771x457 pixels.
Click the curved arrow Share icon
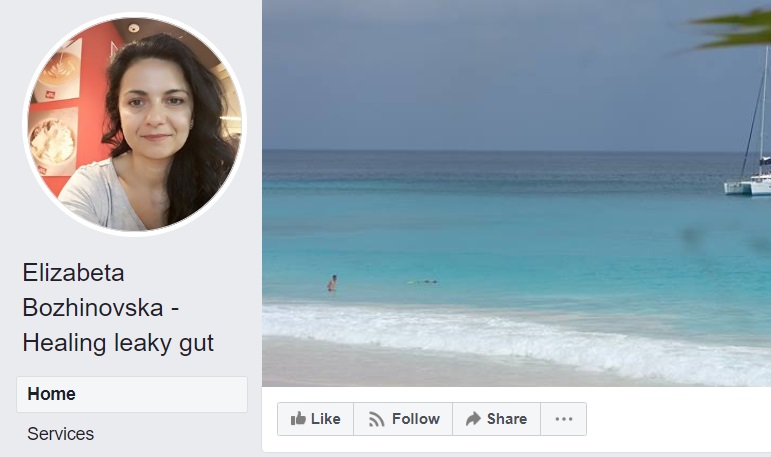click(x=473, y=419)
